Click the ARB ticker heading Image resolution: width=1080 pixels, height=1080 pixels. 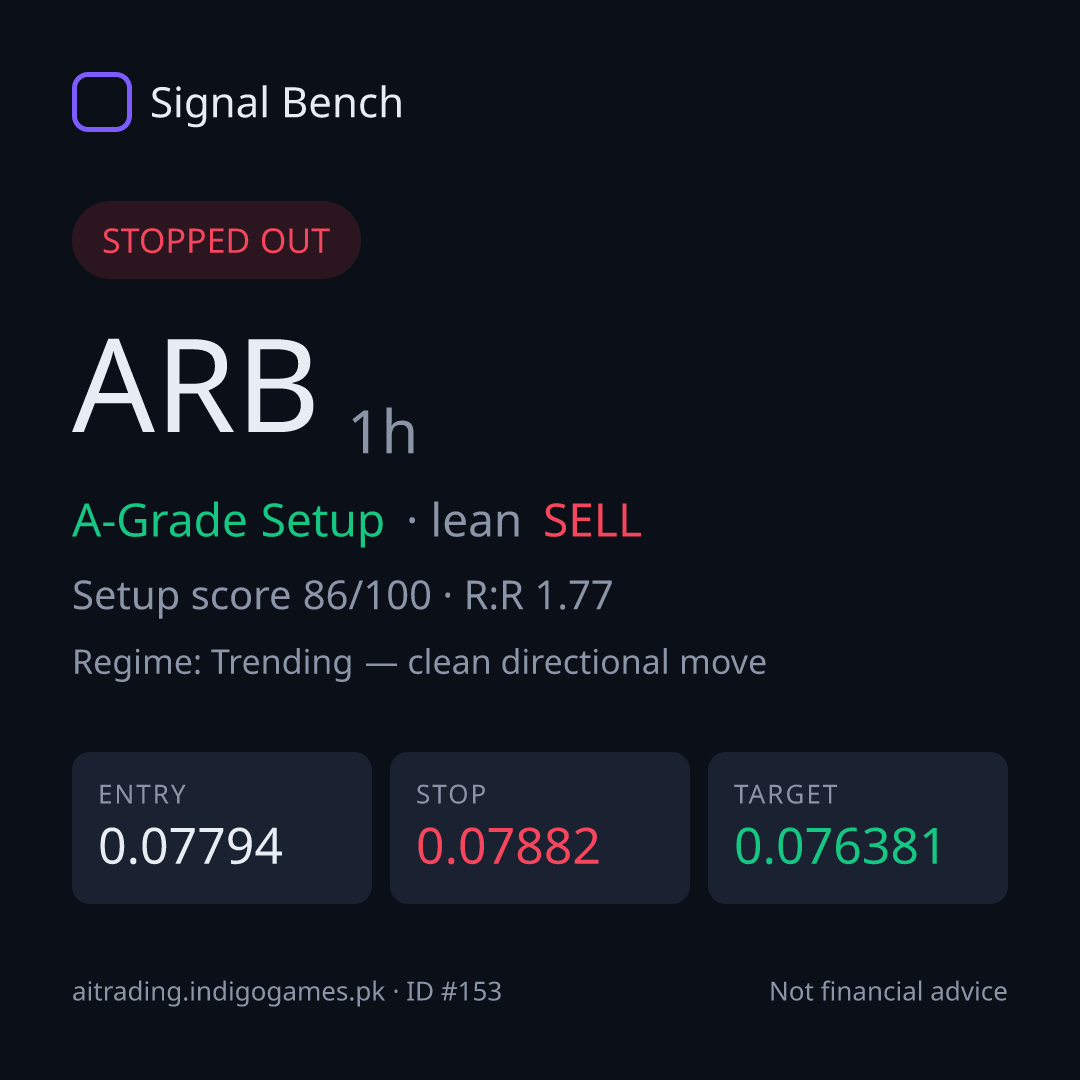click(194, 385)
